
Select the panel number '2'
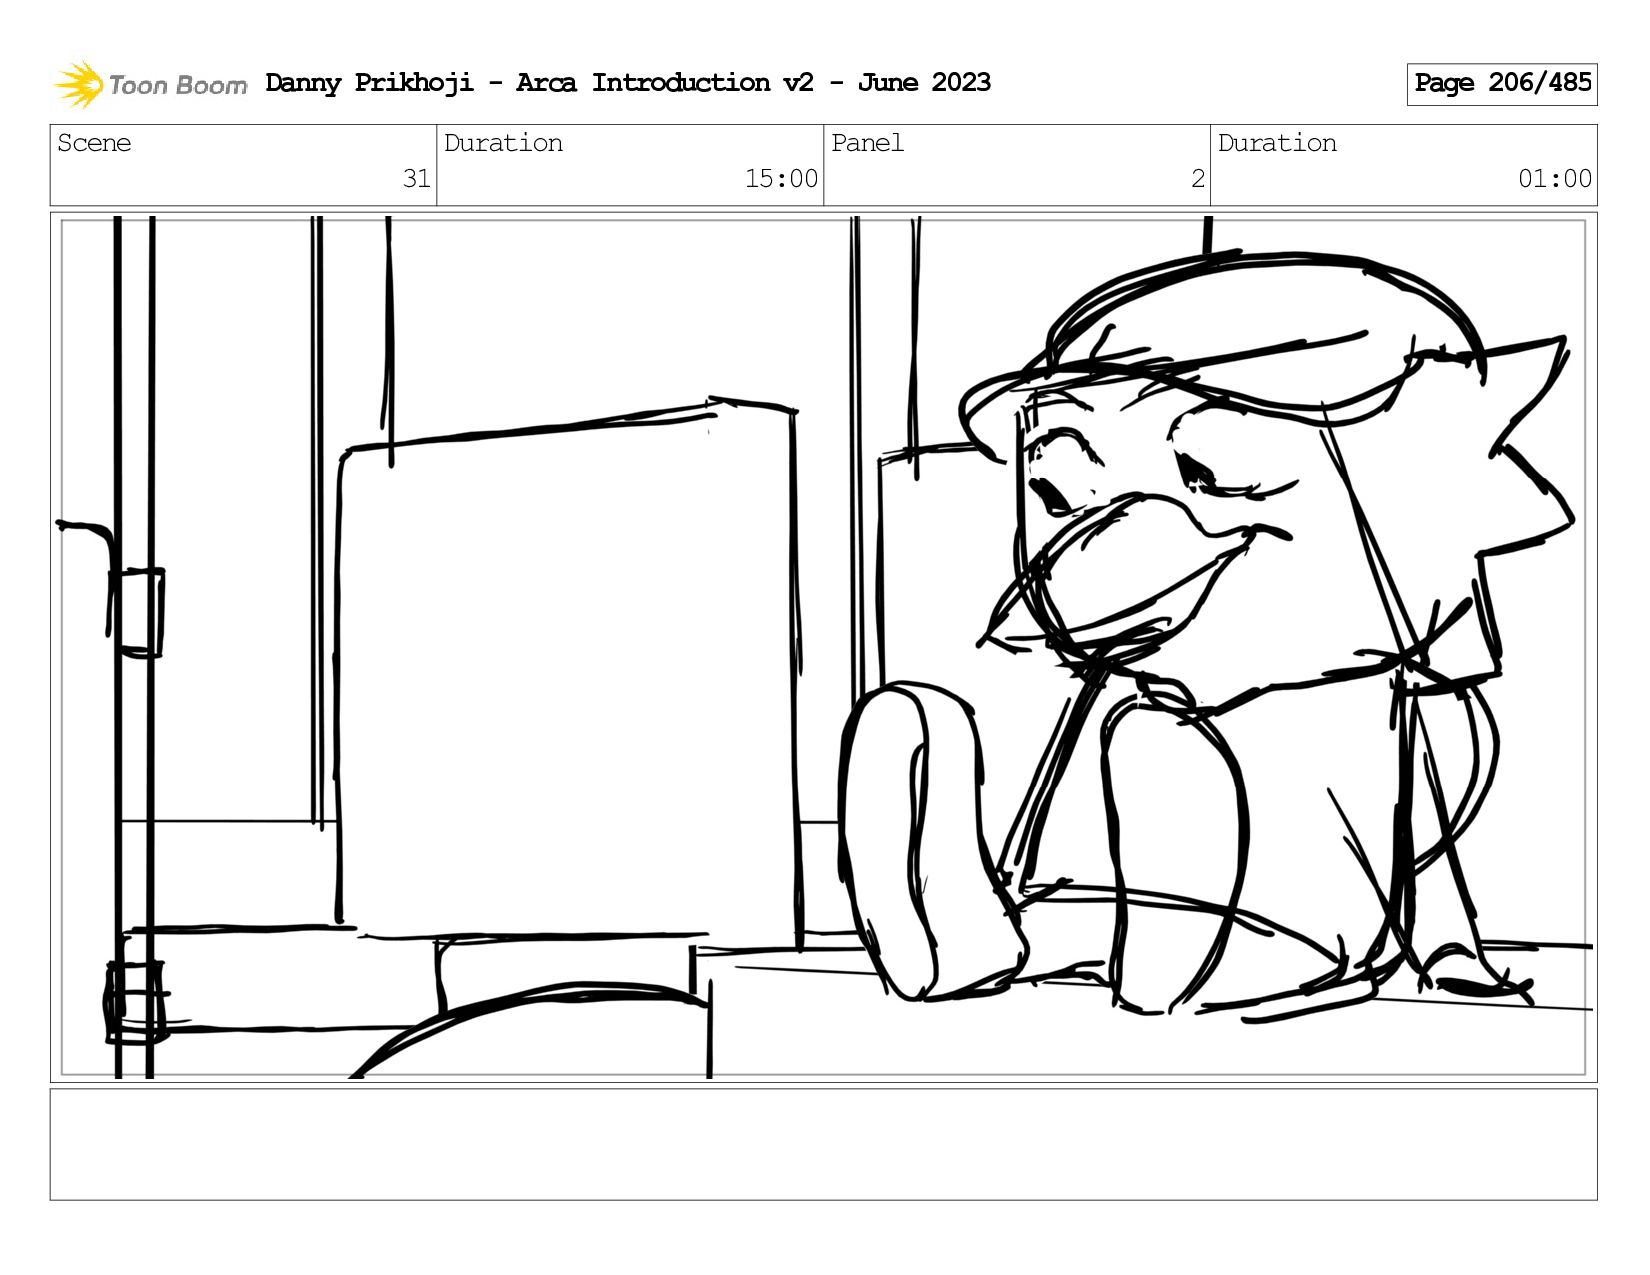tap(1197, 179)
